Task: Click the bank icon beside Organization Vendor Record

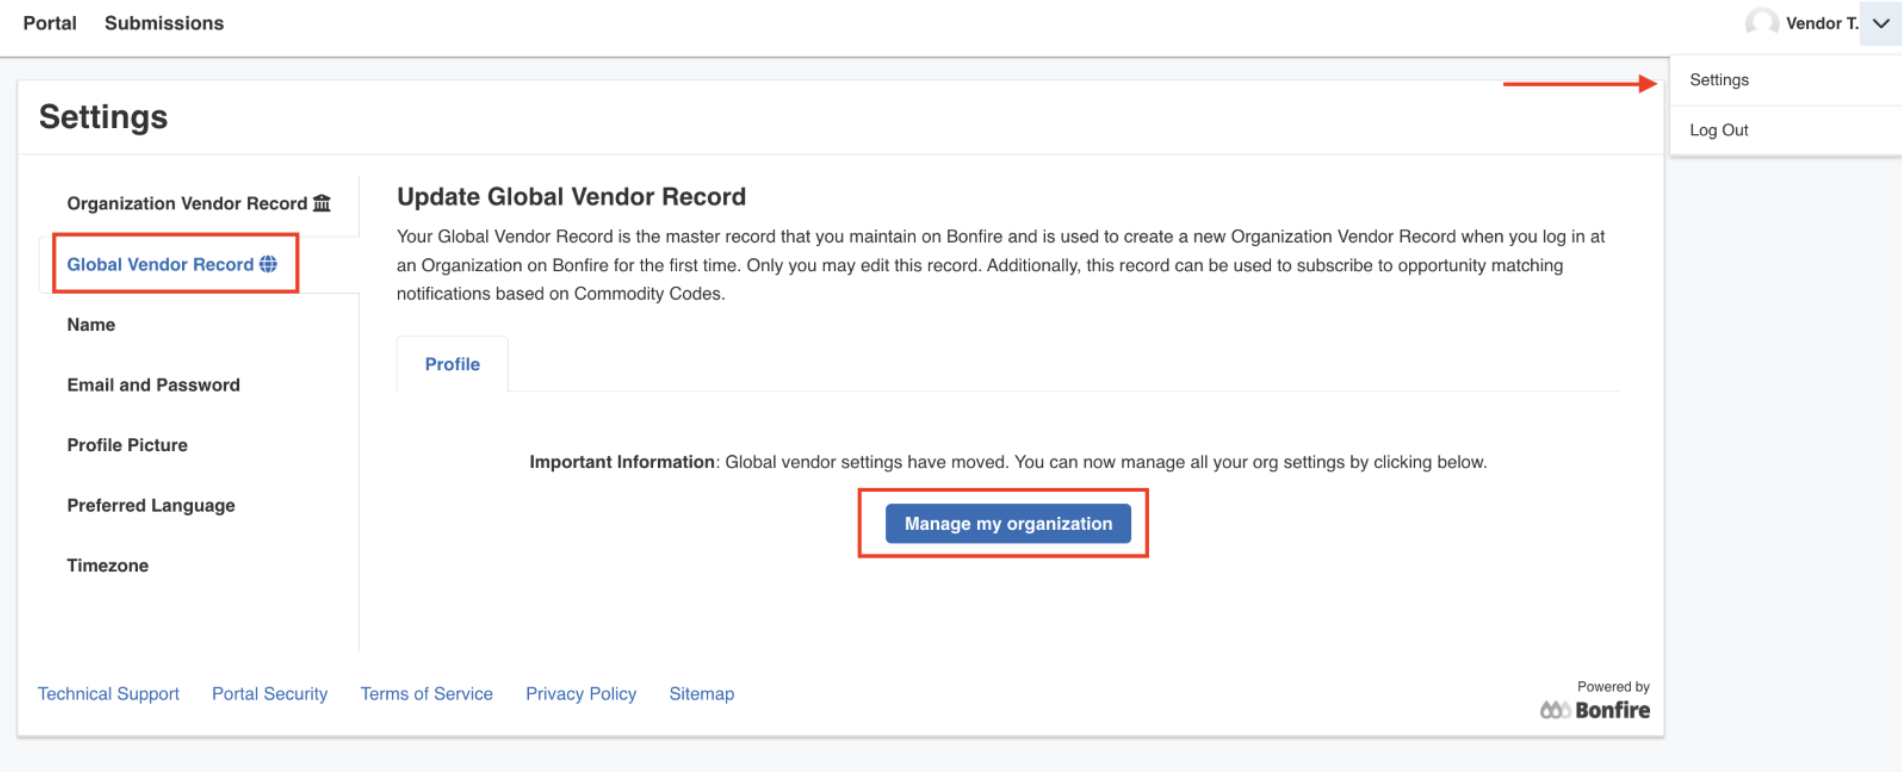Action: [321, 203]
